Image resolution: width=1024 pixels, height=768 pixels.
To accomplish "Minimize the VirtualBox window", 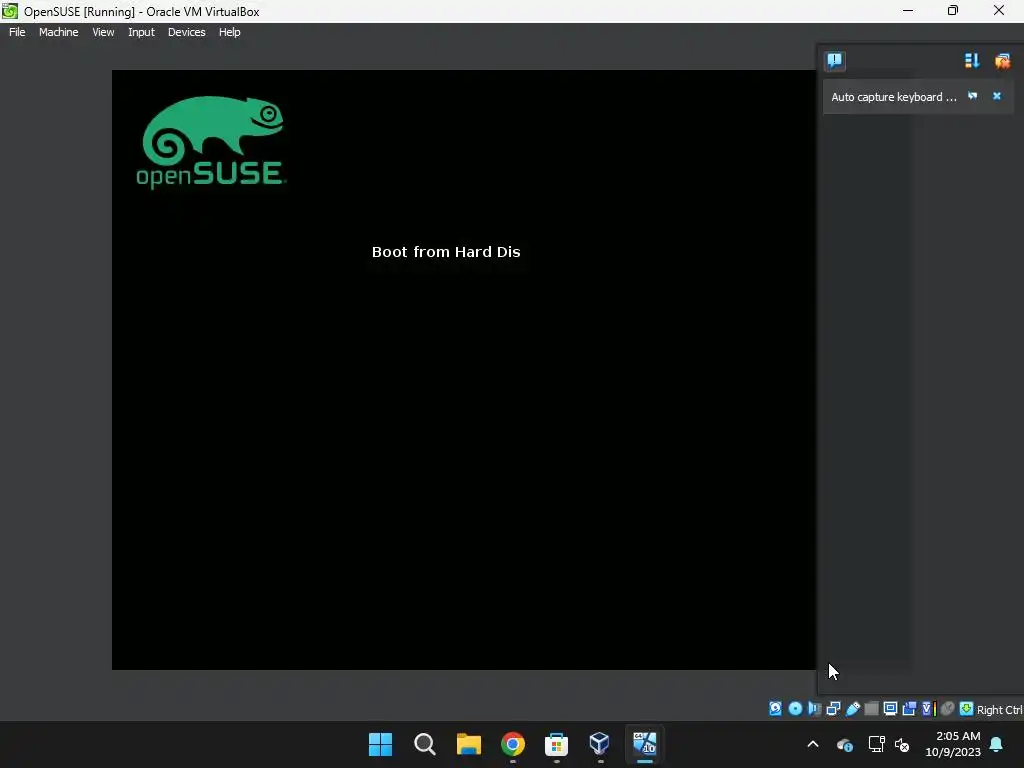I will coord(908,10).
